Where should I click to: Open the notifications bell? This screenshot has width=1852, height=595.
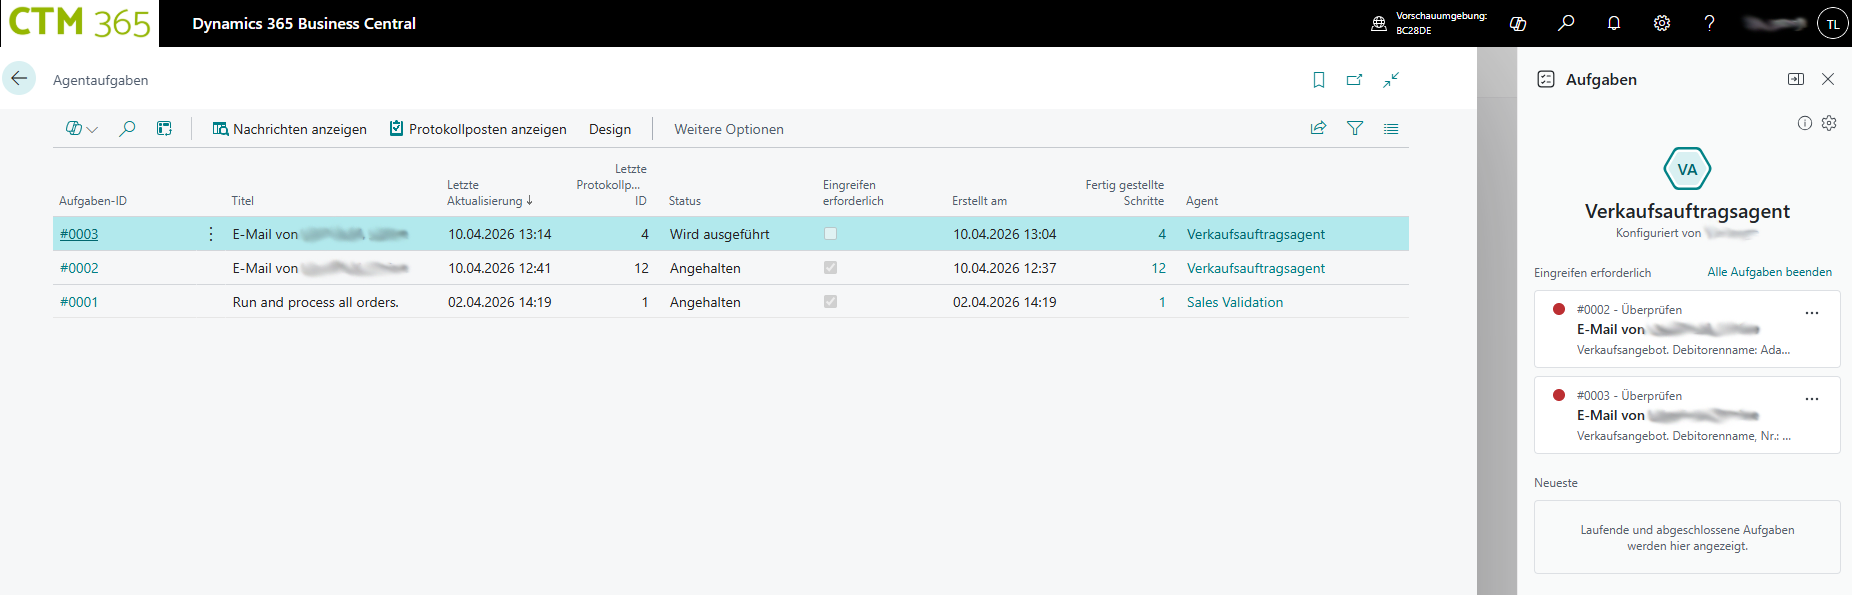(1614, 23)
